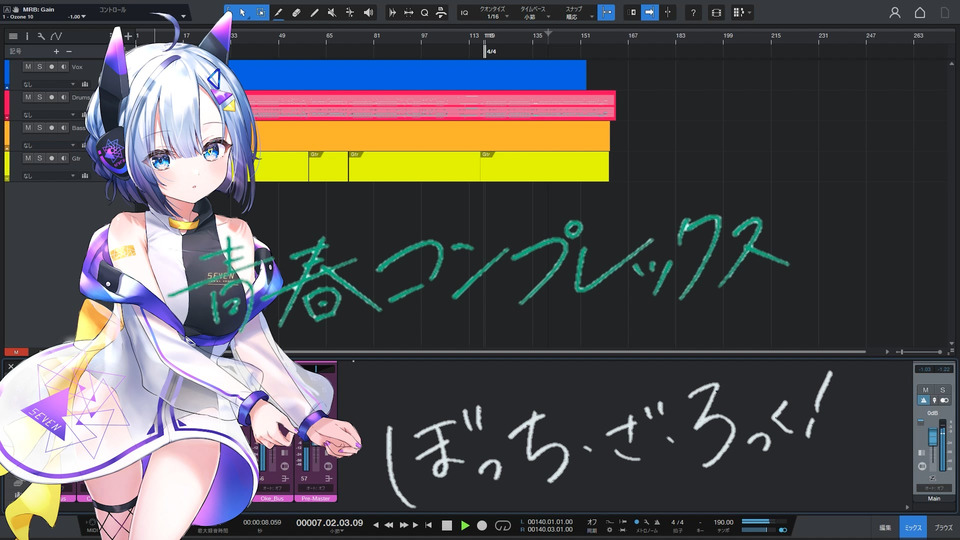Toggle the loop button in transport

(x=503, y=525)
